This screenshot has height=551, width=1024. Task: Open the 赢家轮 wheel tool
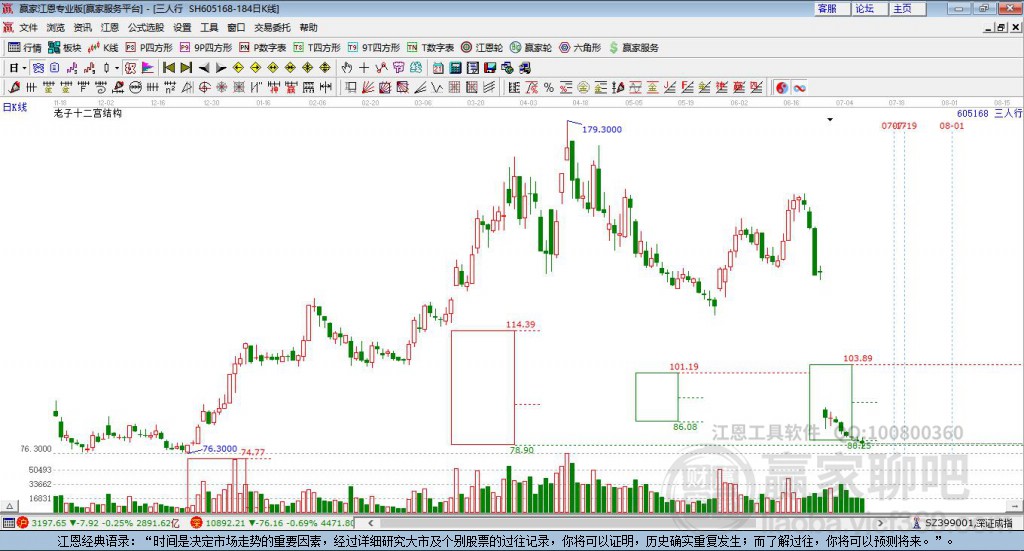coord(531,48)
